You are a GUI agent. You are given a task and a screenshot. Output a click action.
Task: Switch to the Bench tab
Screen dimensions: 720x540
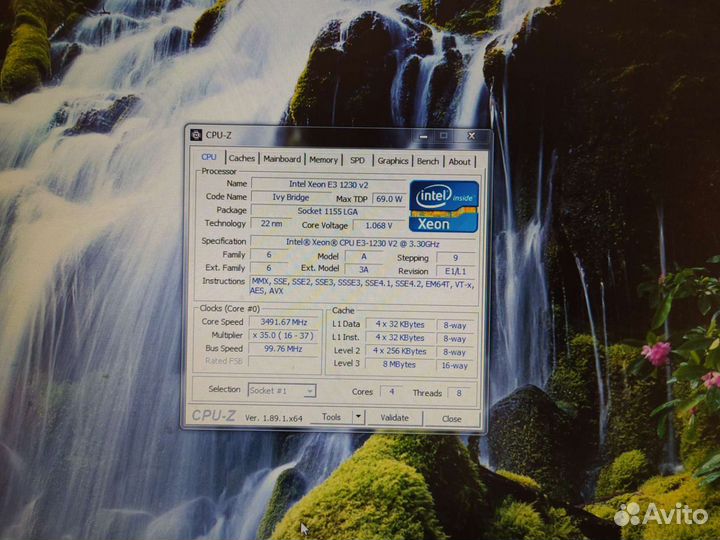428,161
